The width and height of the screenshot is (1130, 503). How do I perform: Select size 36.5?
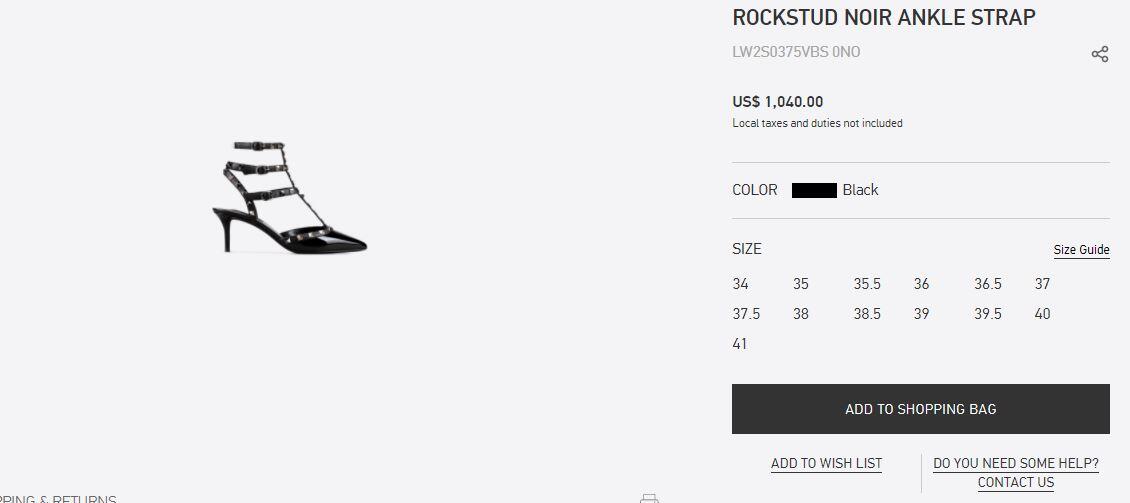coord(987,284)
